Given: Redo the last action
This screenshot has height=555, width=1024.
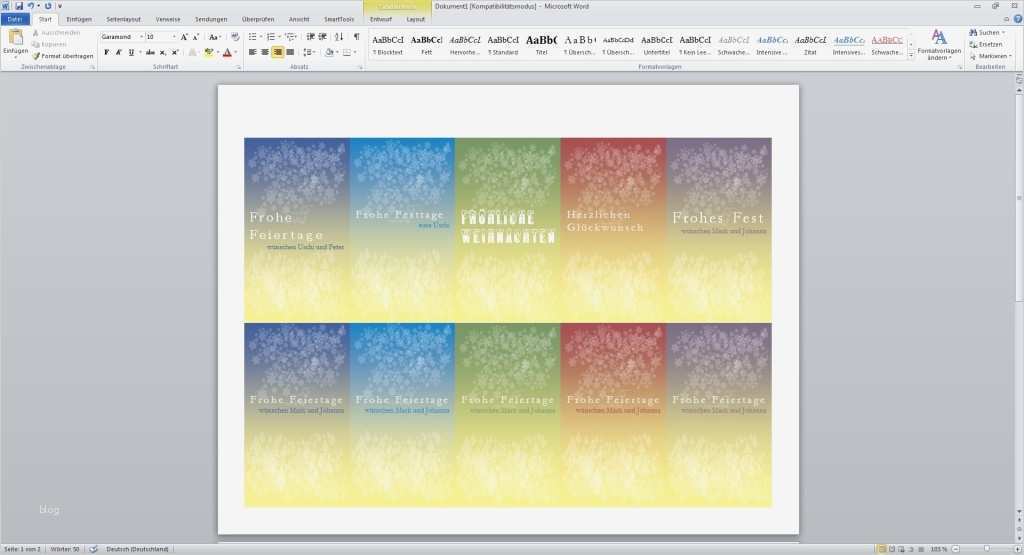Looking at the screenshot, I should [x=48, y=6].
